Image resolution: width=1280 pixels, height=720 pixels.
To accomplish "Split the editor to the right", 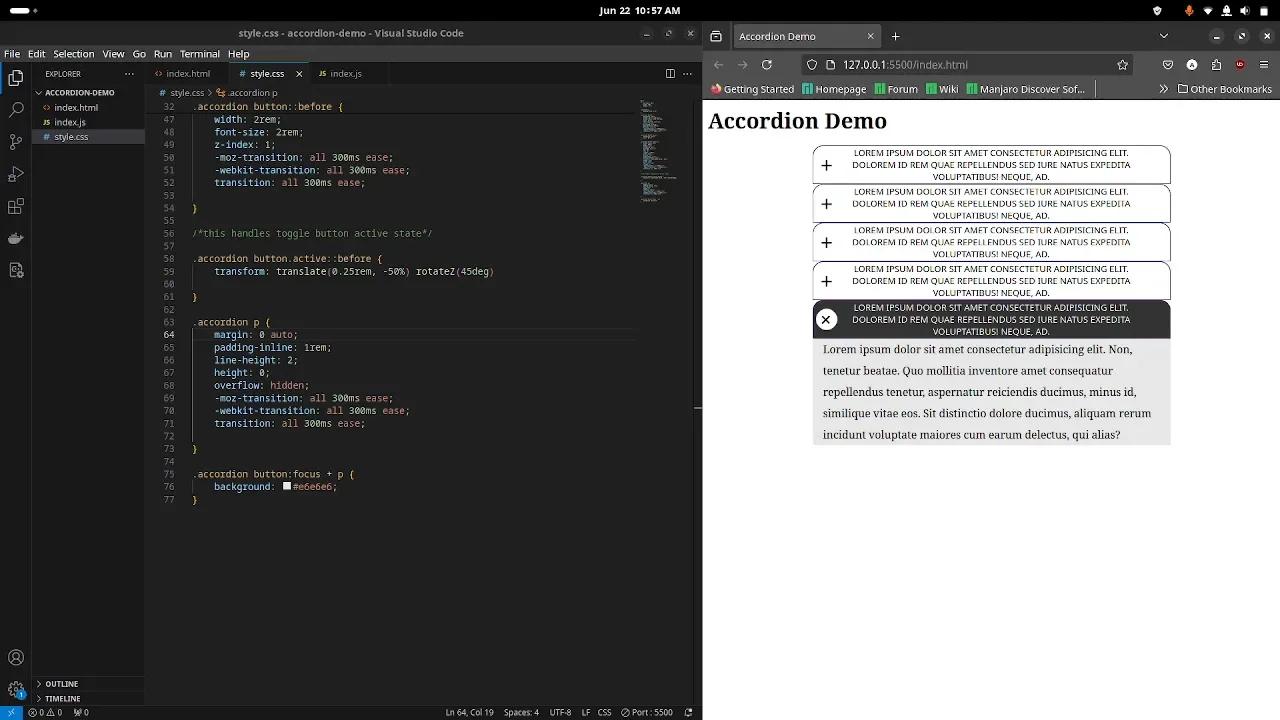I will [670, 73].
